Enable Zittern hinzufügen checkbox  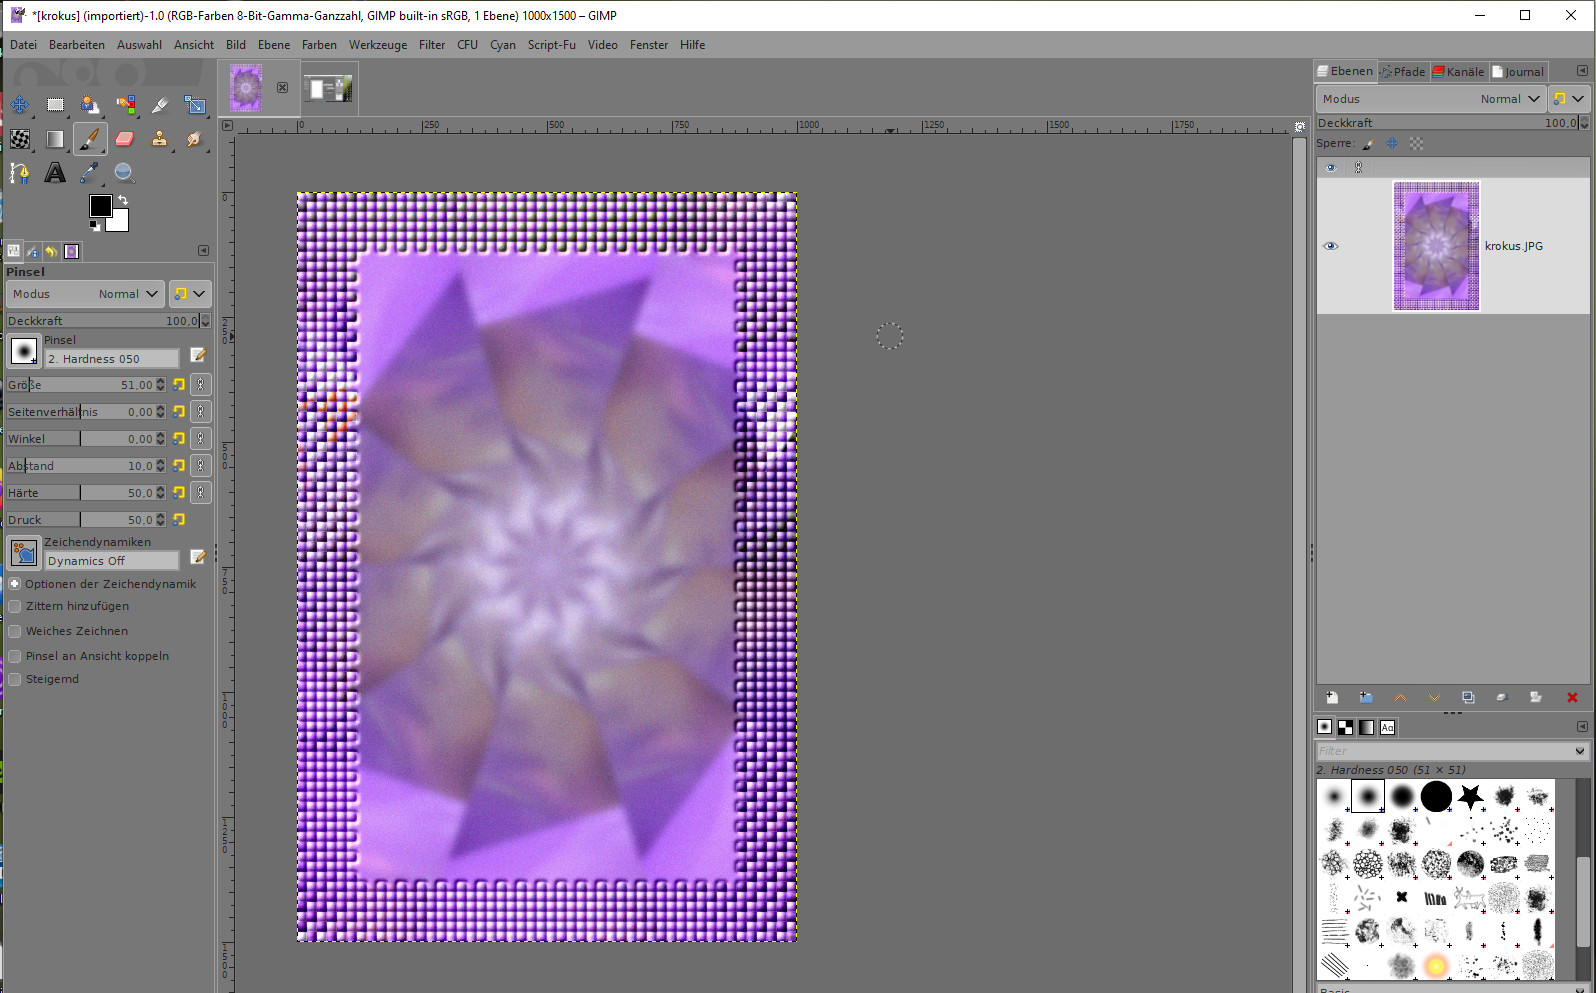coord(15,606)
